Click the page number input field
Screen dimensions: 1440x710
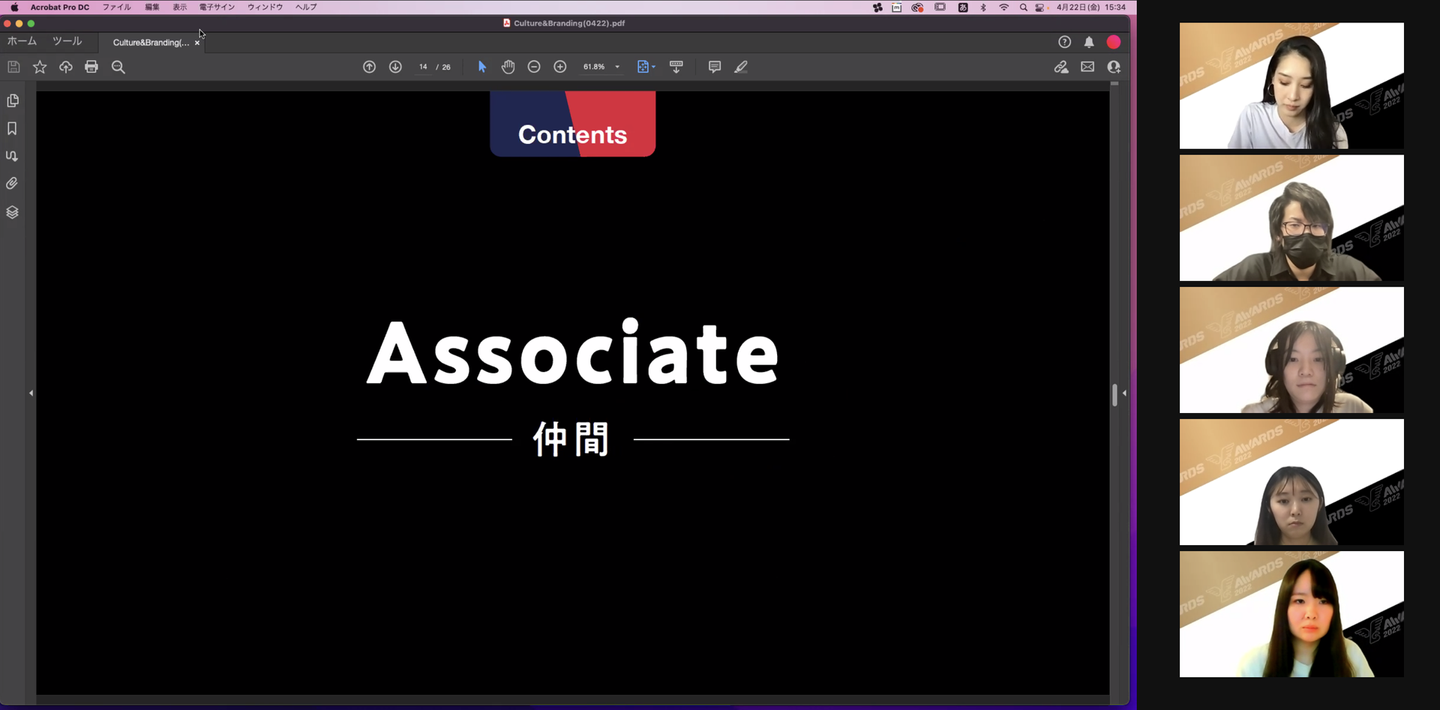click(x=423, y=67)
